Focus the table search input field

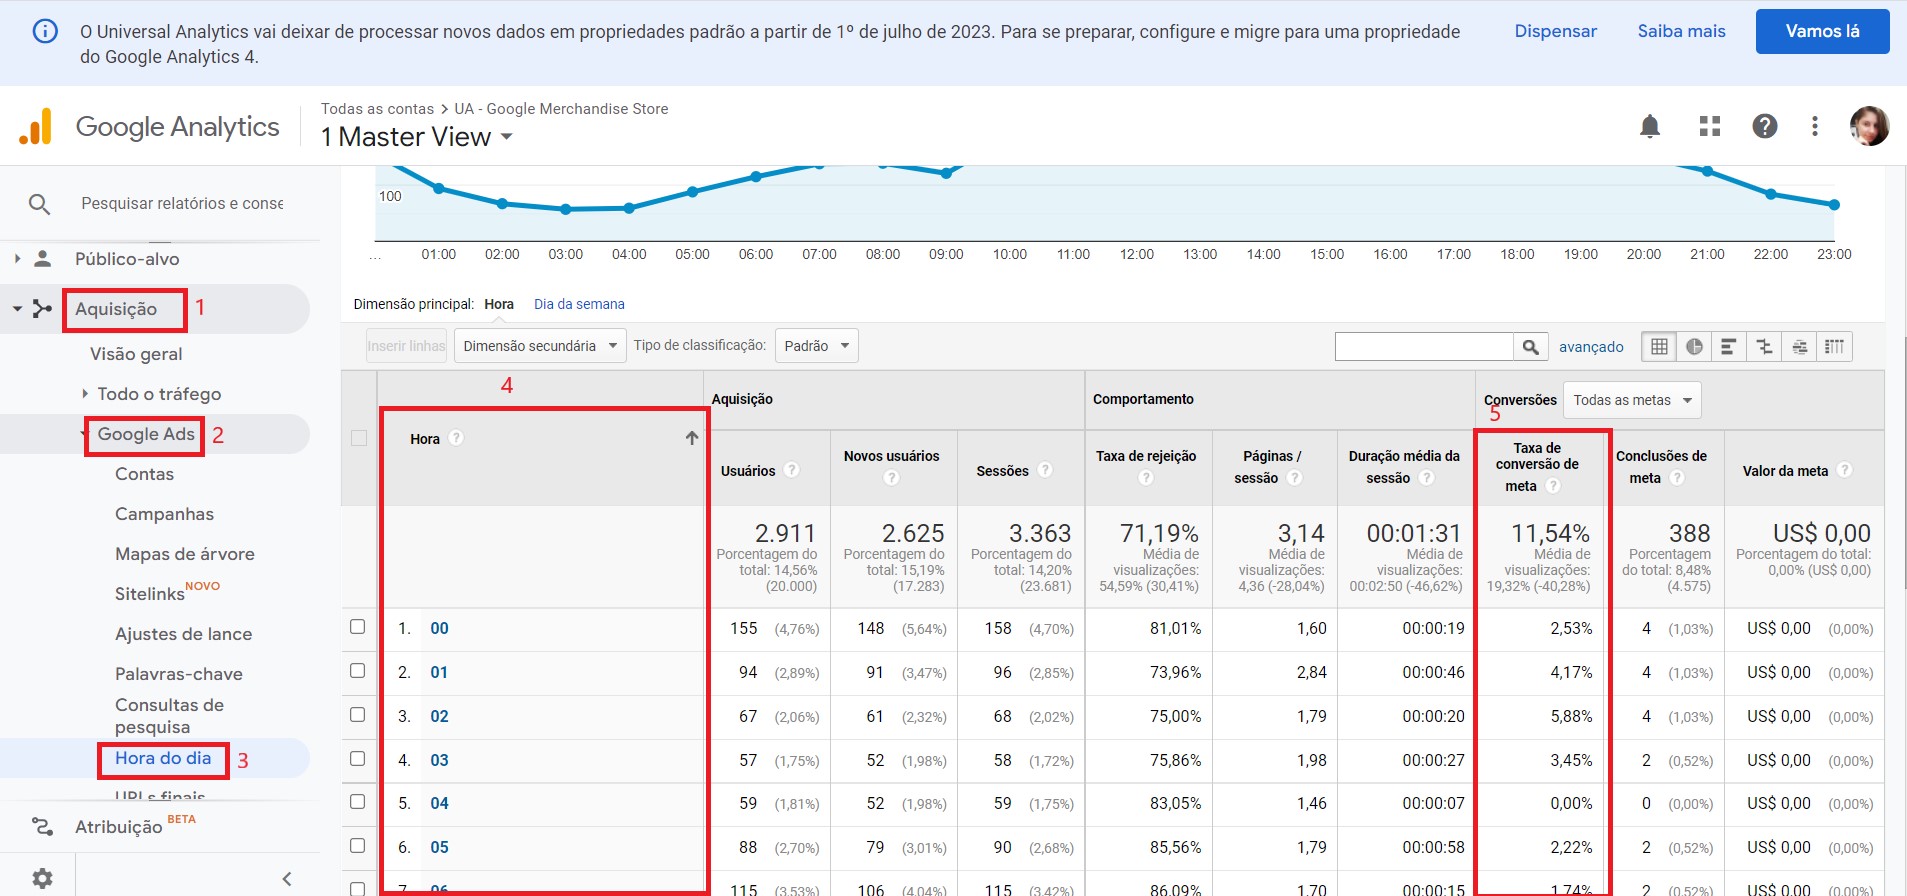[x=1424, y=347]
